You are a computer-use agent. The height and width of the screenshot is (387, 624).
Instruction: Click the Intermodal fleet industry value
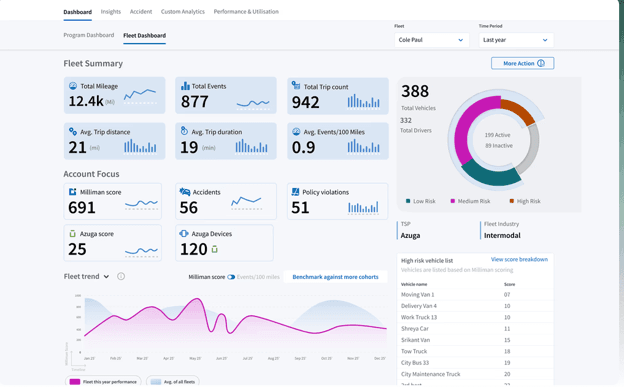[x=502, y=235]
